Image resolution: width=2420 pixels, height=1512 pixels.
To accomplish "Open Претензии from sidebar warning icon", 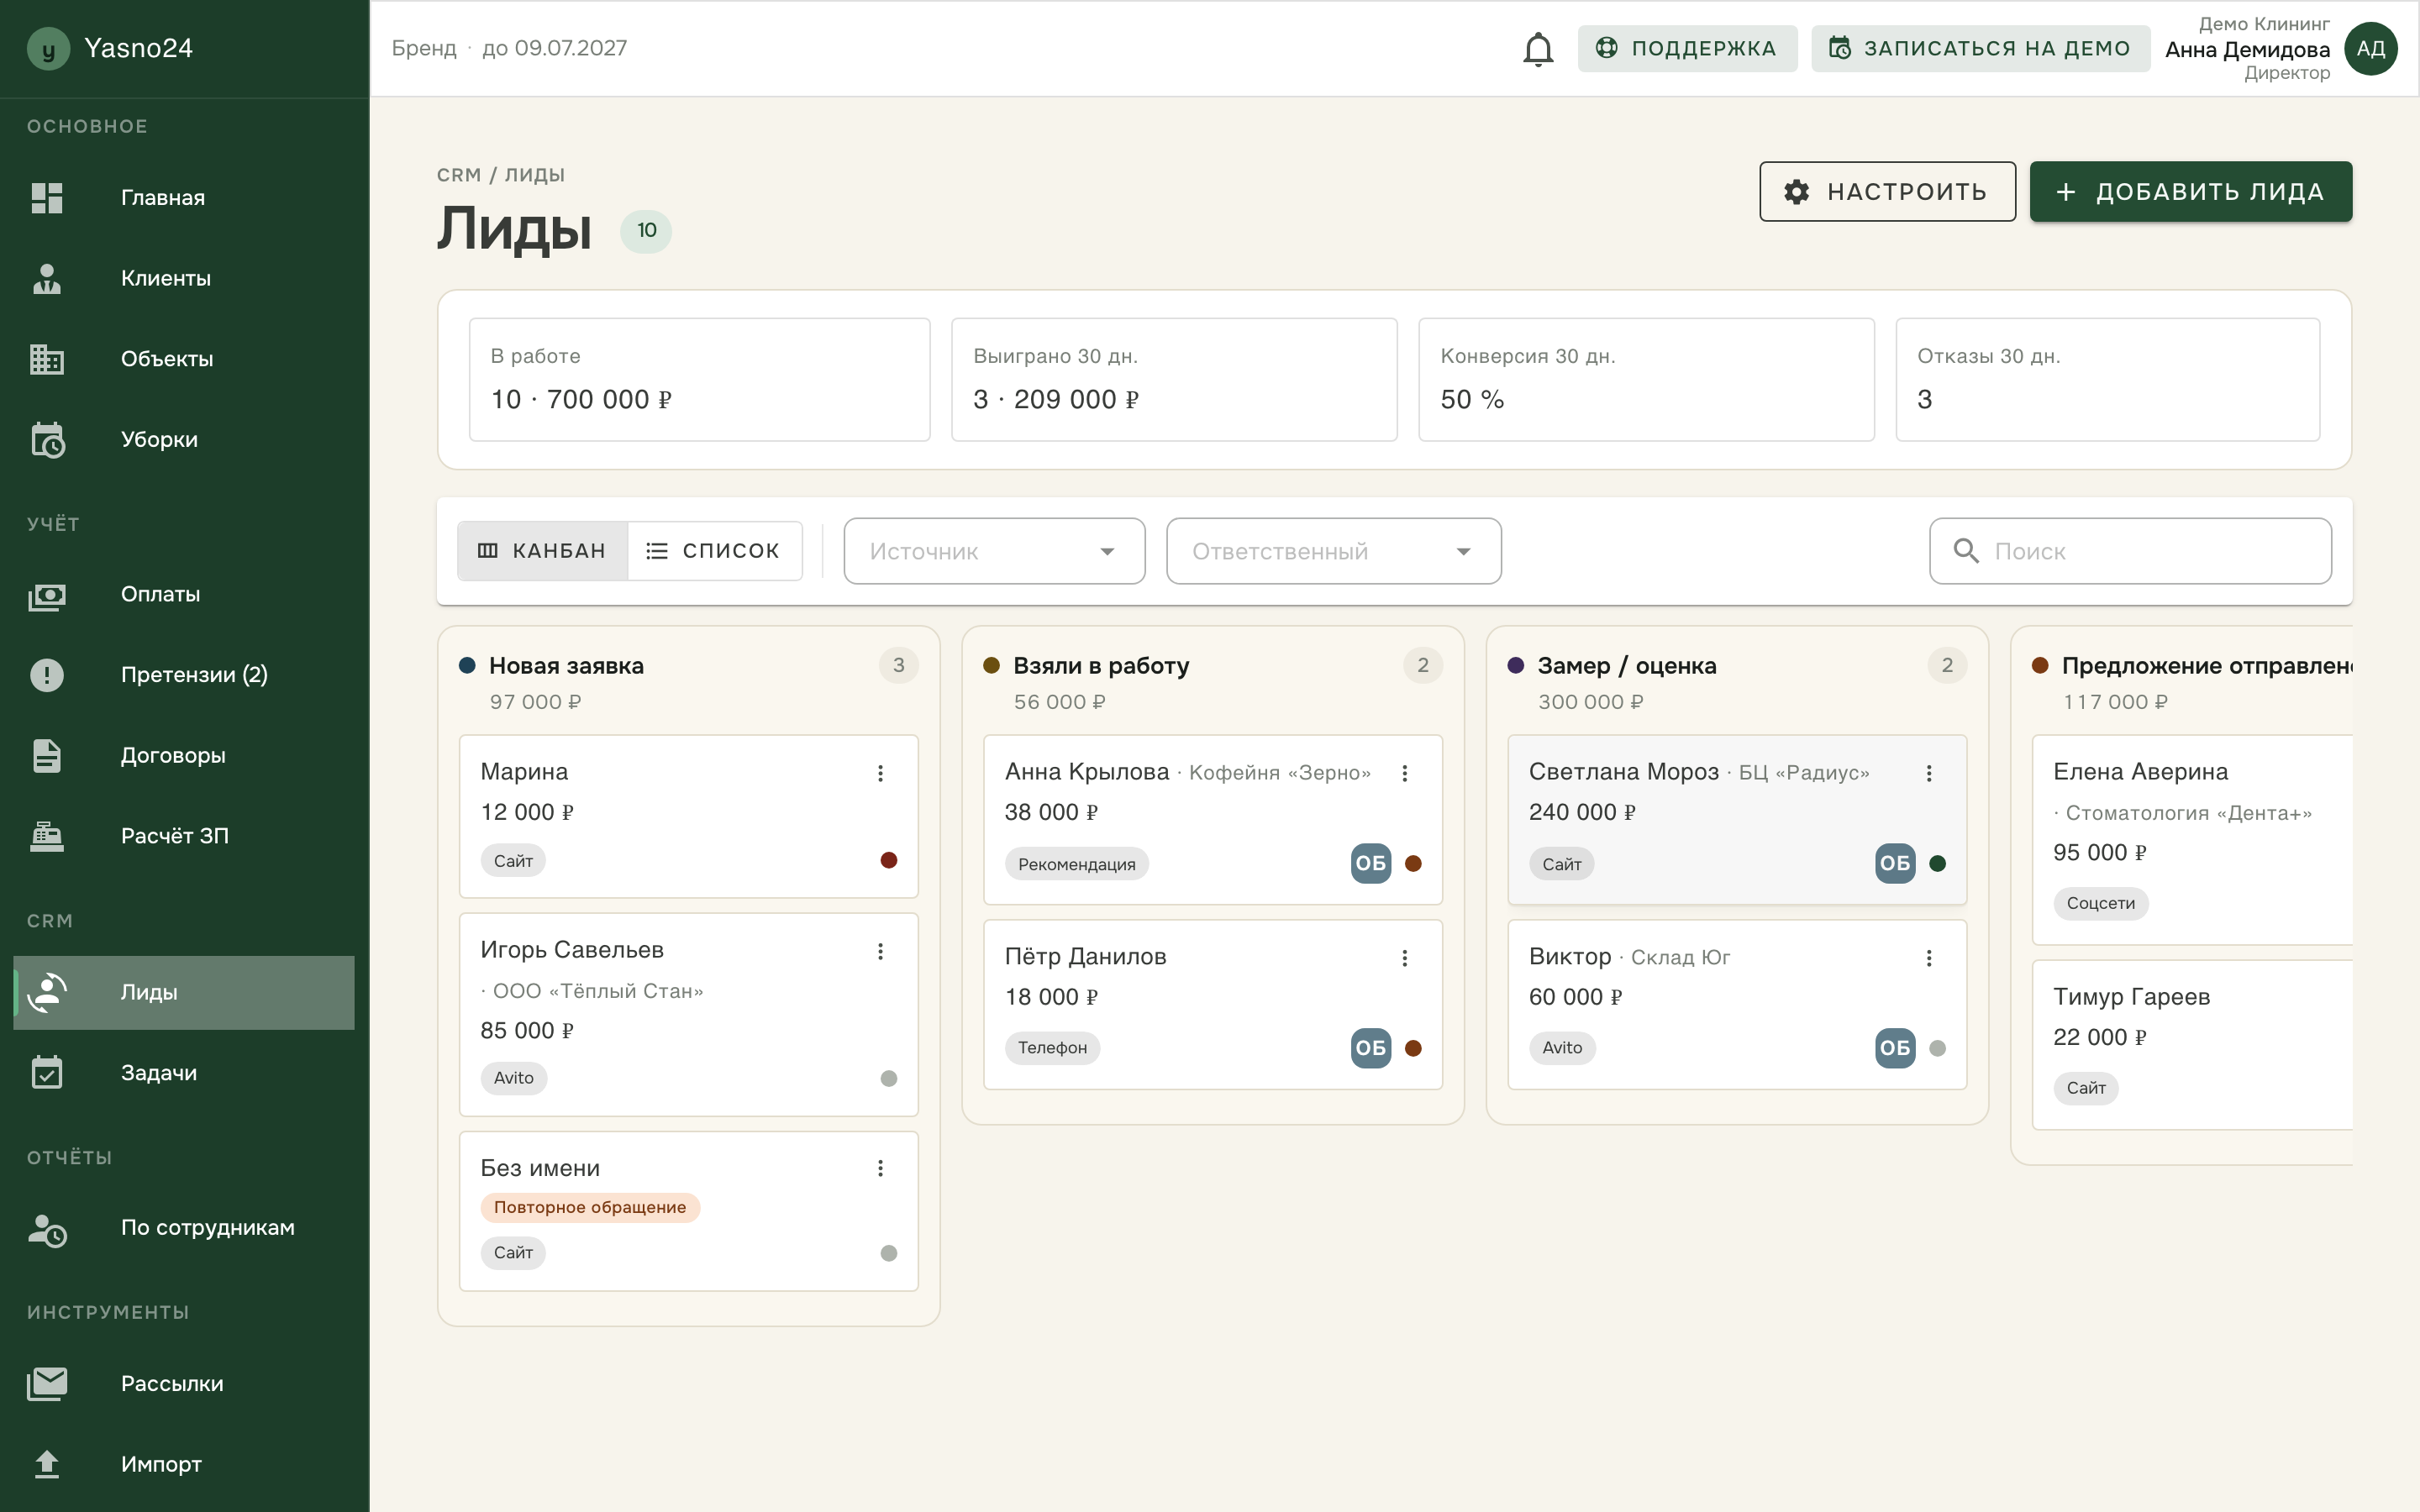I will 47,675.
